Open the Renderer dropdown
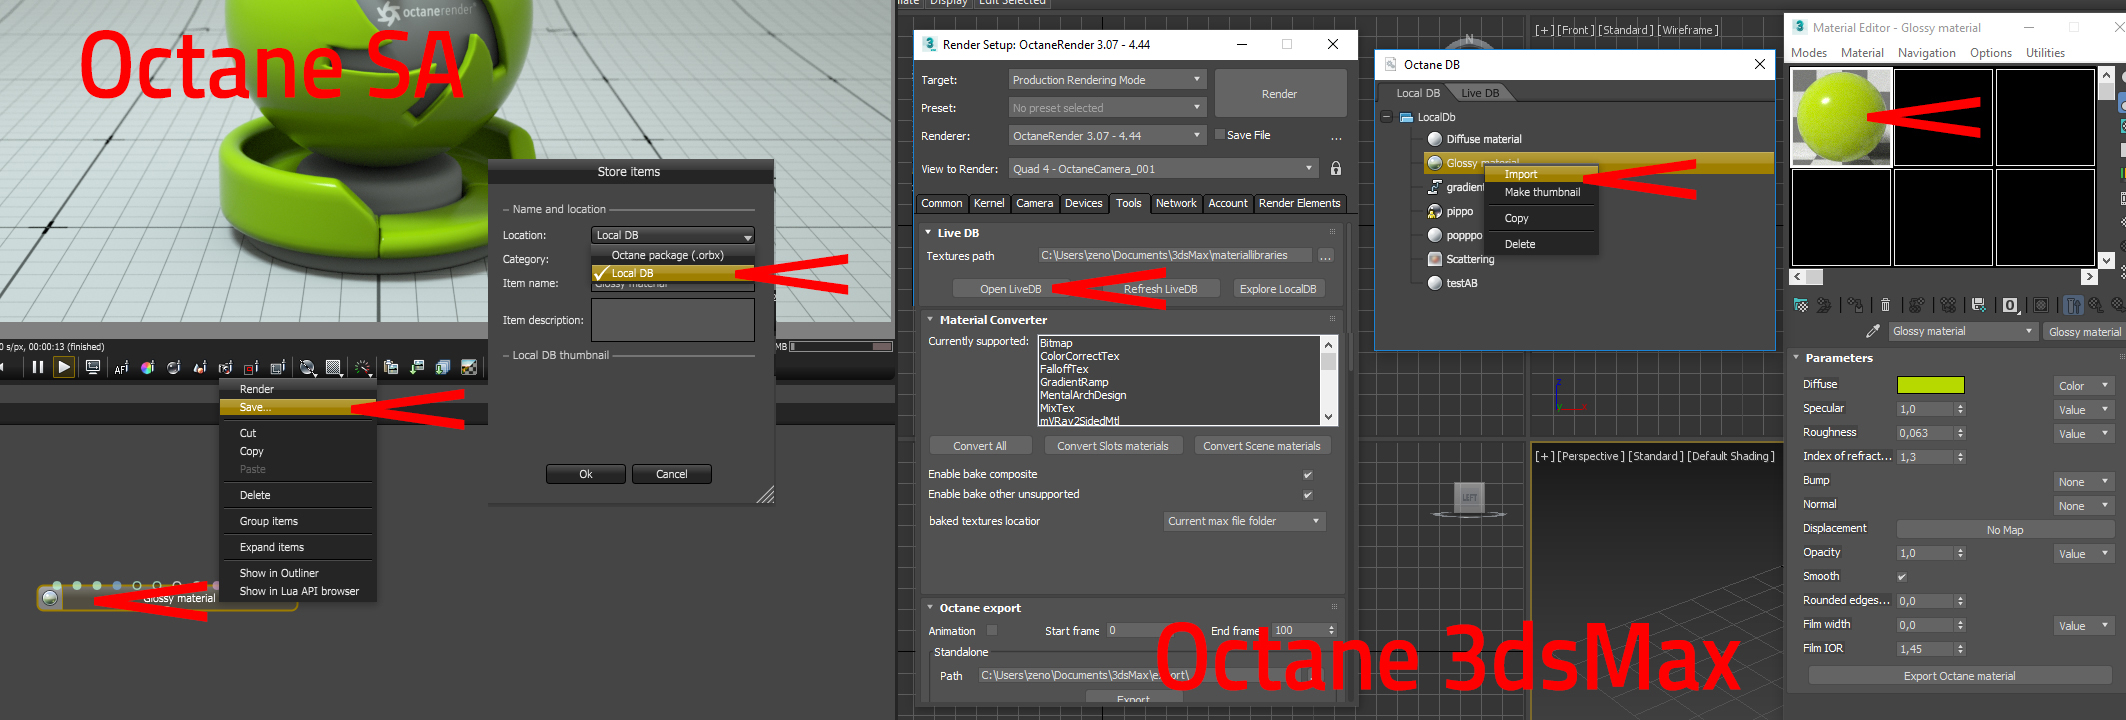 (1107, 136)
